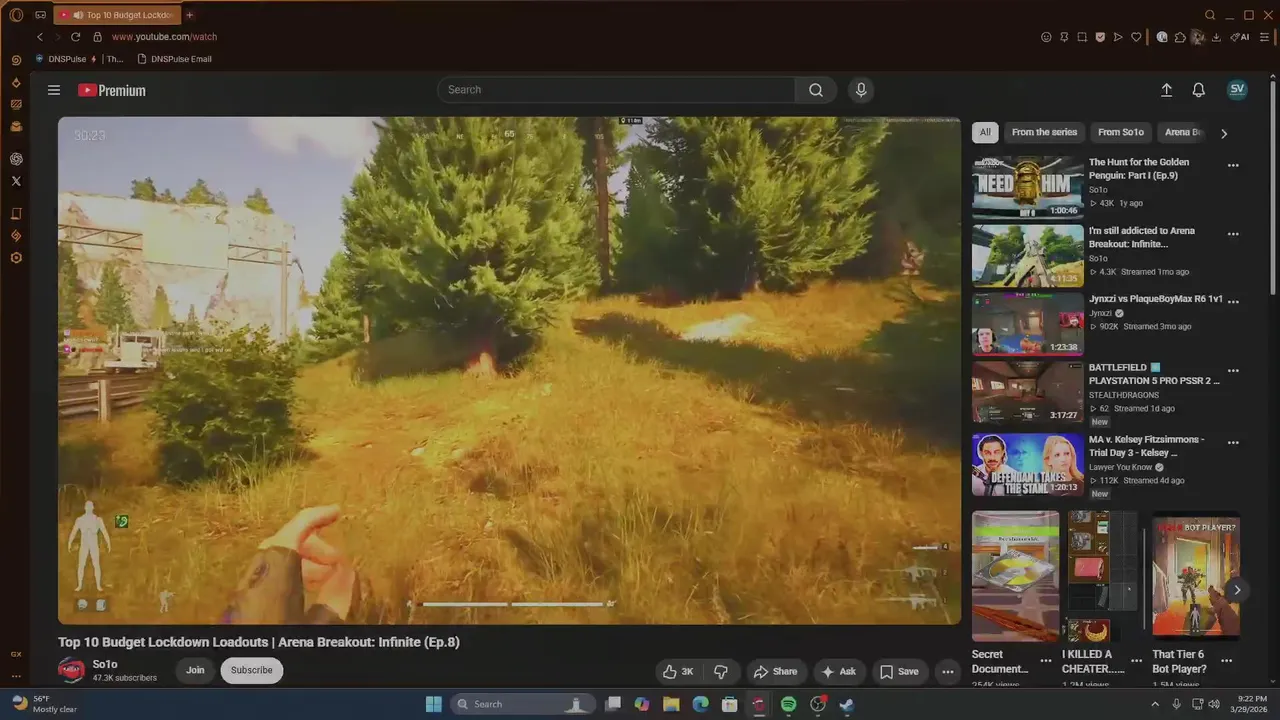Open more actions beside Save
Screen dimensions: 1280x720
[x=948, y=672]
